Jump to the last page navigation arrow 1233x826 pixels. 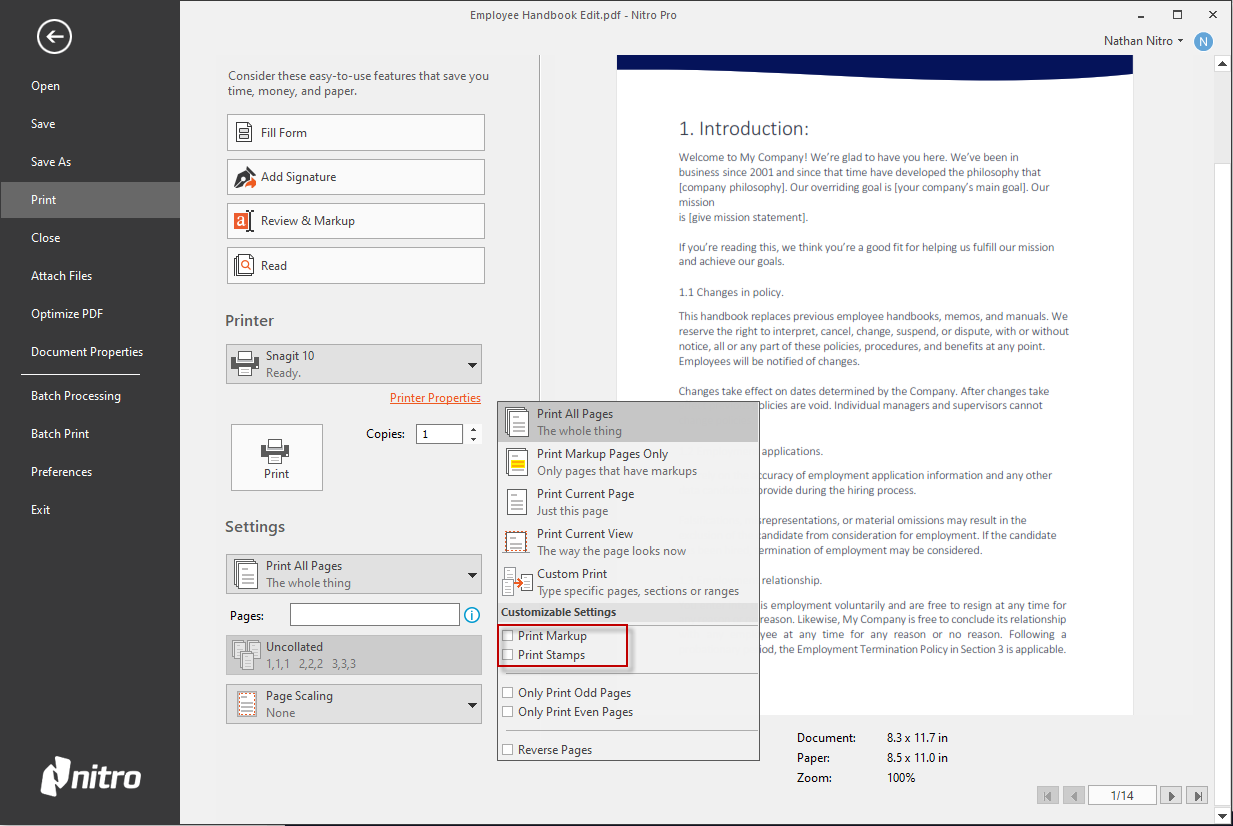[x=1197, y=795]
